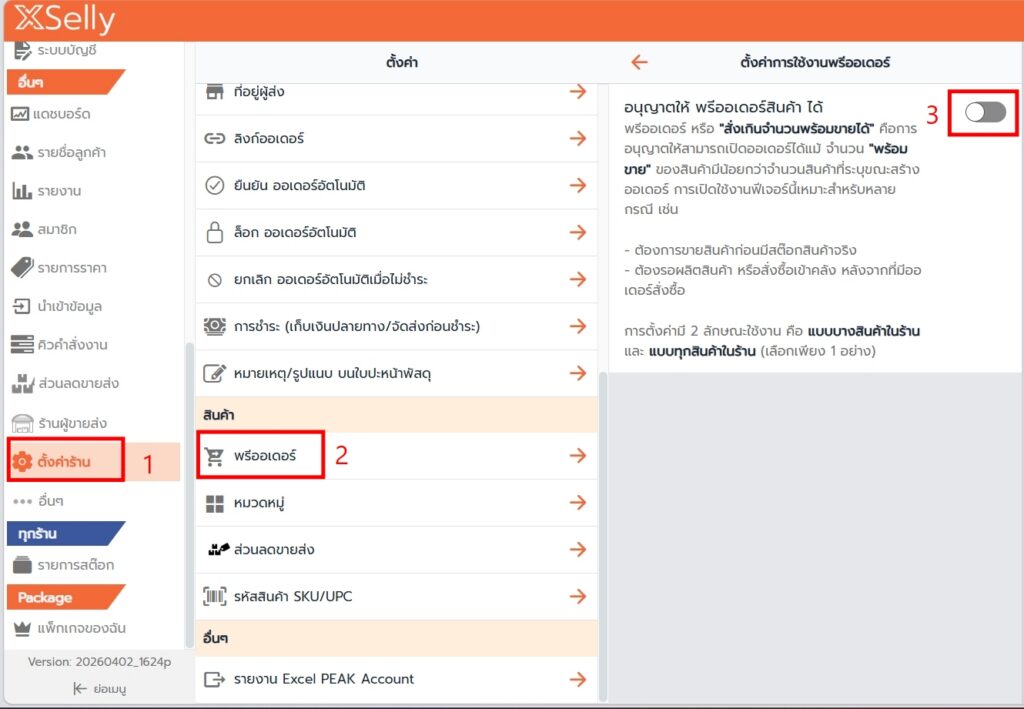Expand the payment settings row arrow
Image resolution: width=1024 pixels, height=709 pixels.
tap(577, 327)
